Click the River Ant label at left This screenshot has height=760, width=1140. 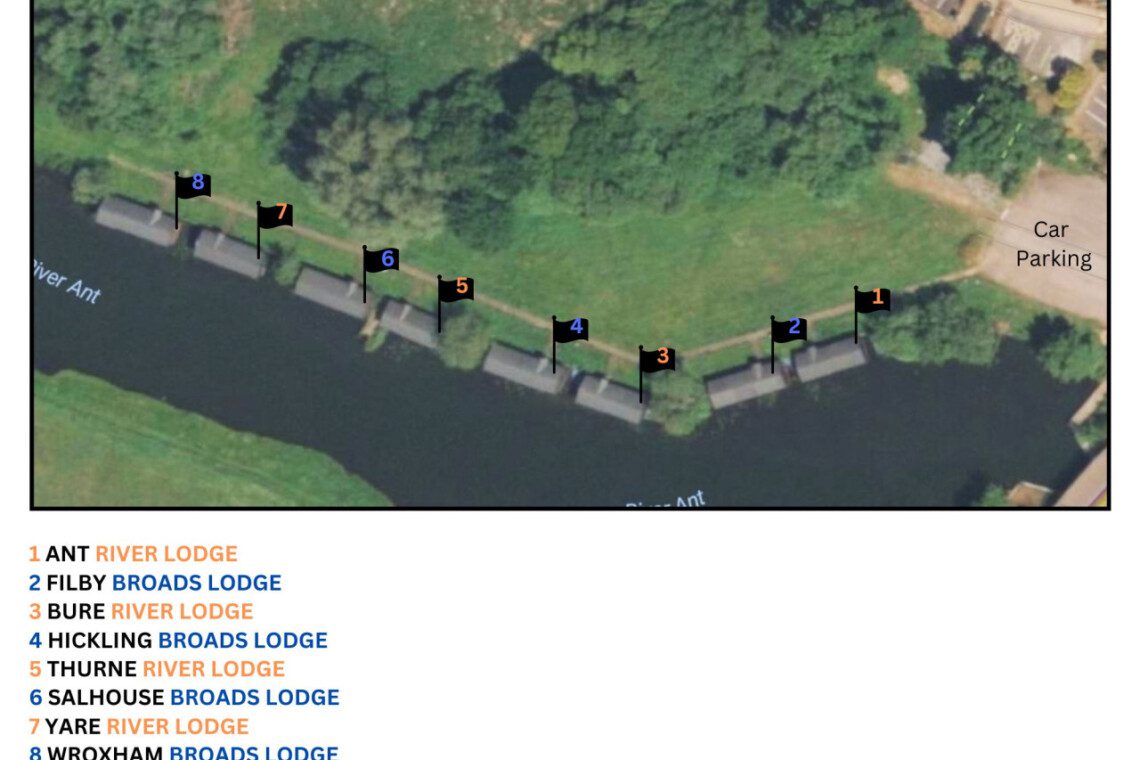[66, 281]
